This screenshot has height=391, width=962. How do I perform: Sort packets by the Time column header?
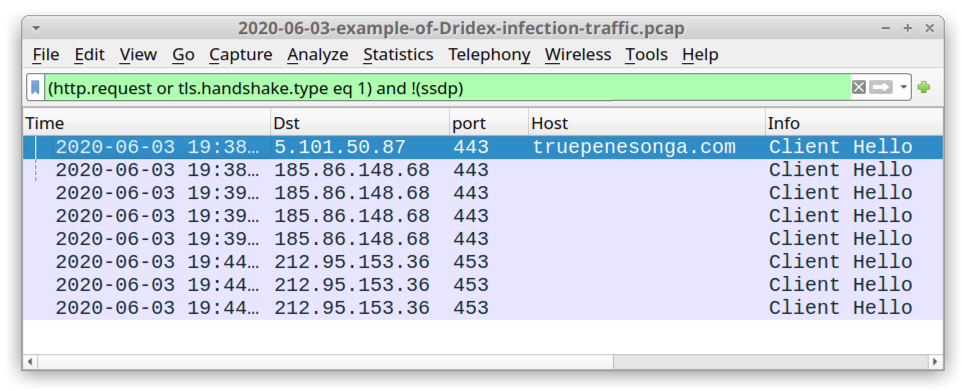click(x=147, y=123)
